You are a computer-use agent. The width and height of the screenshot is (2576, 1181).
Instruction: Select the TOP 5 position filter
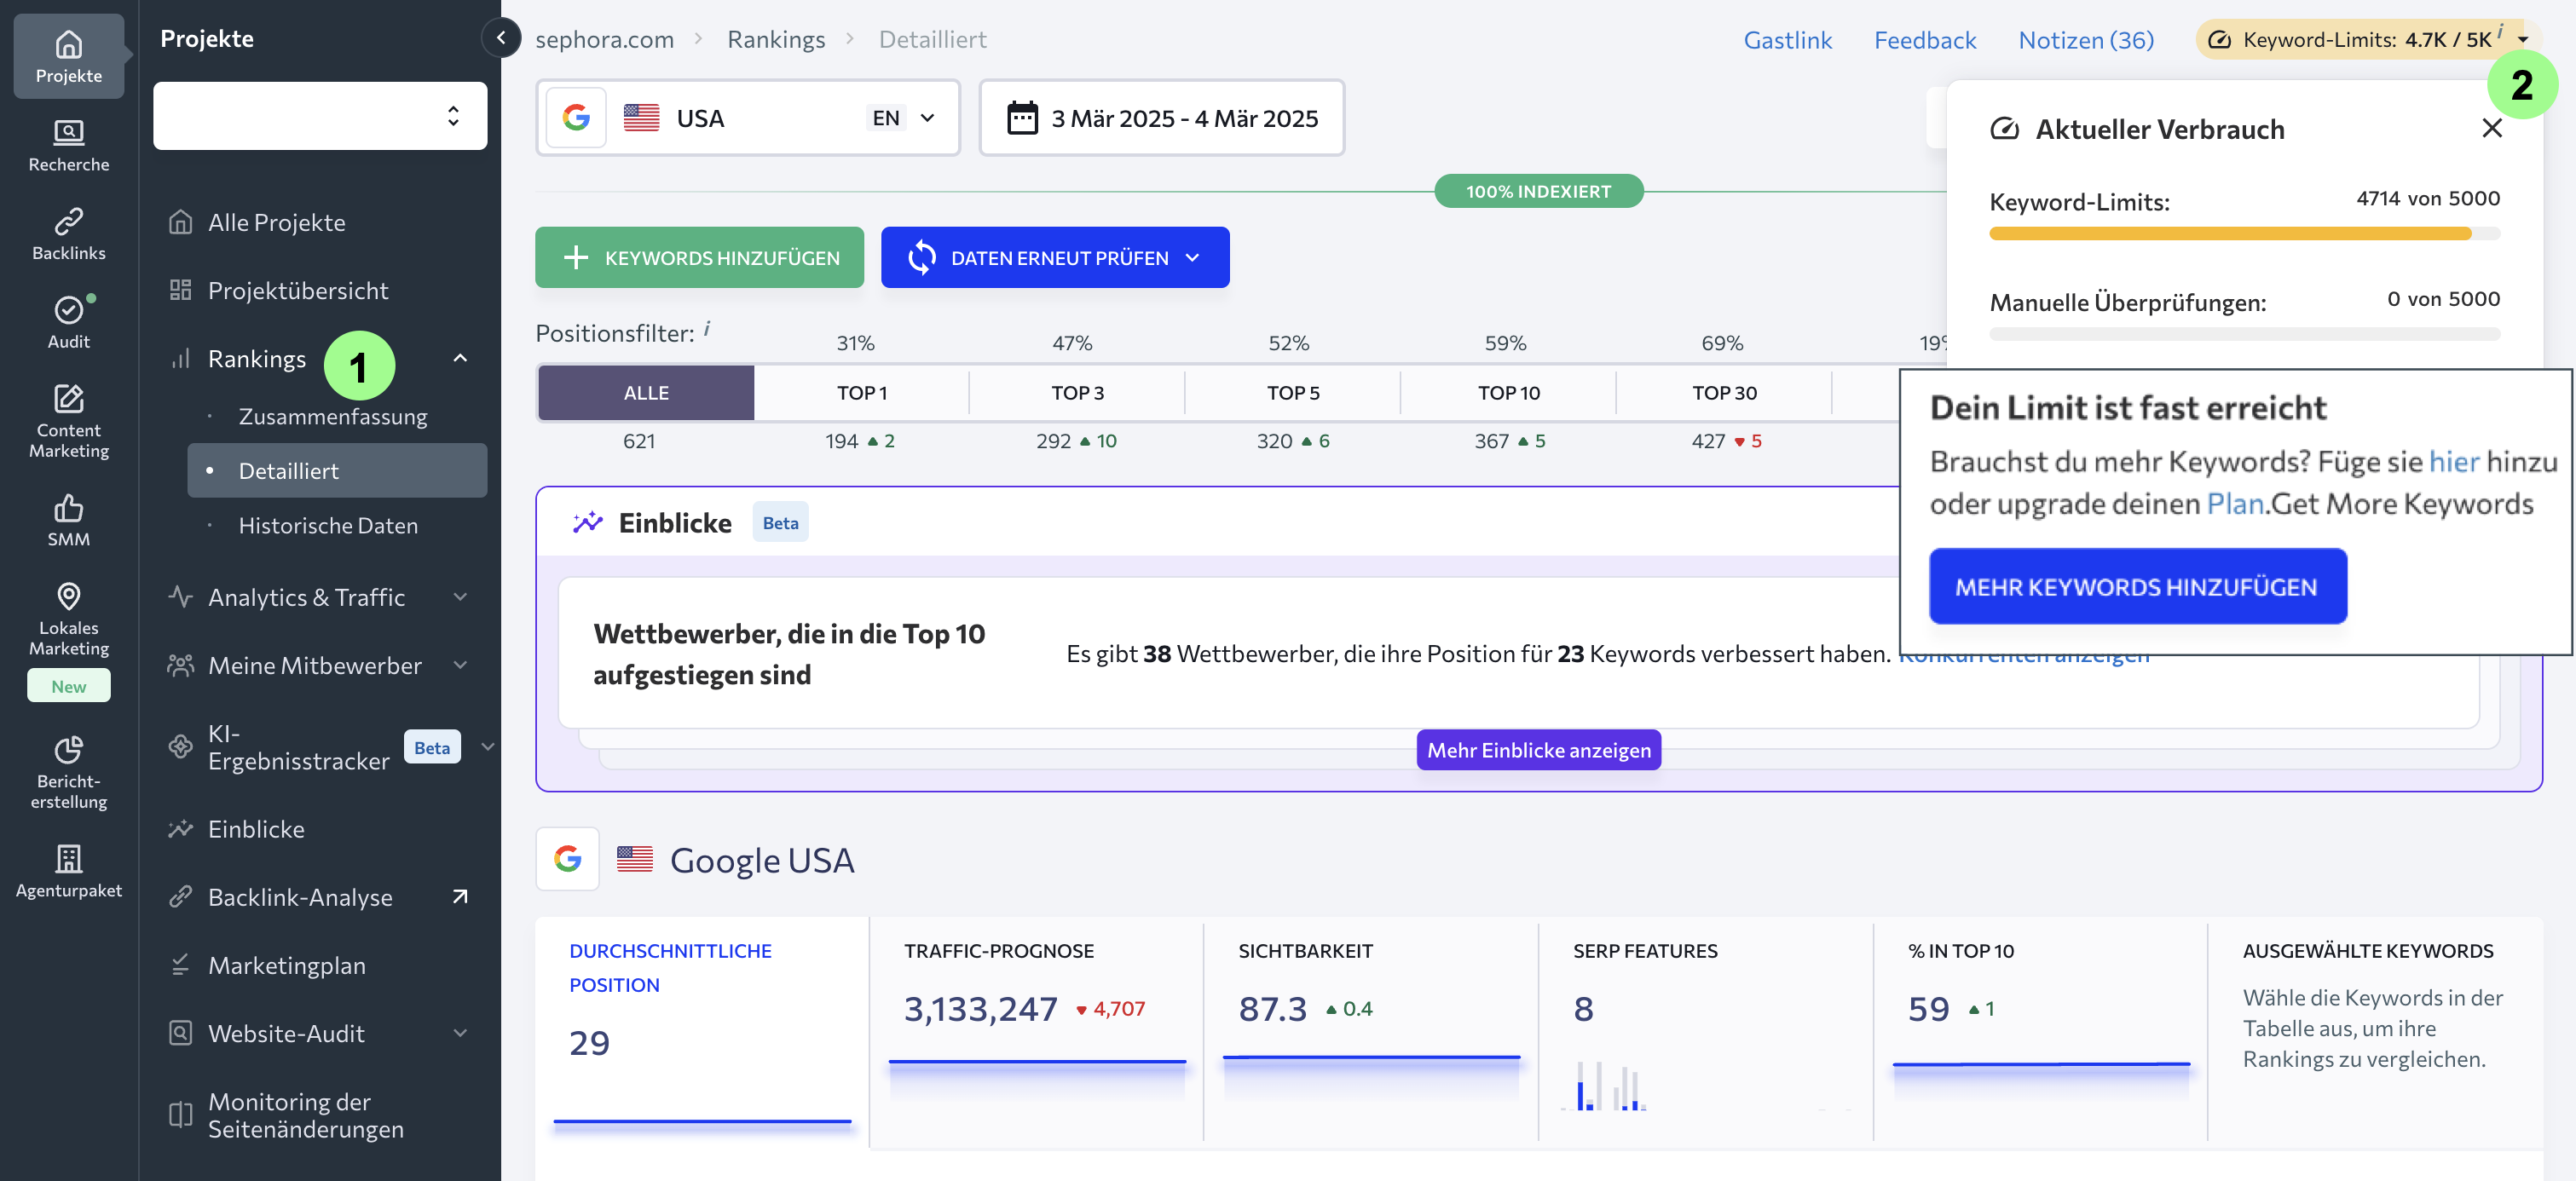pyautogui.click(x=1293, y=392)
